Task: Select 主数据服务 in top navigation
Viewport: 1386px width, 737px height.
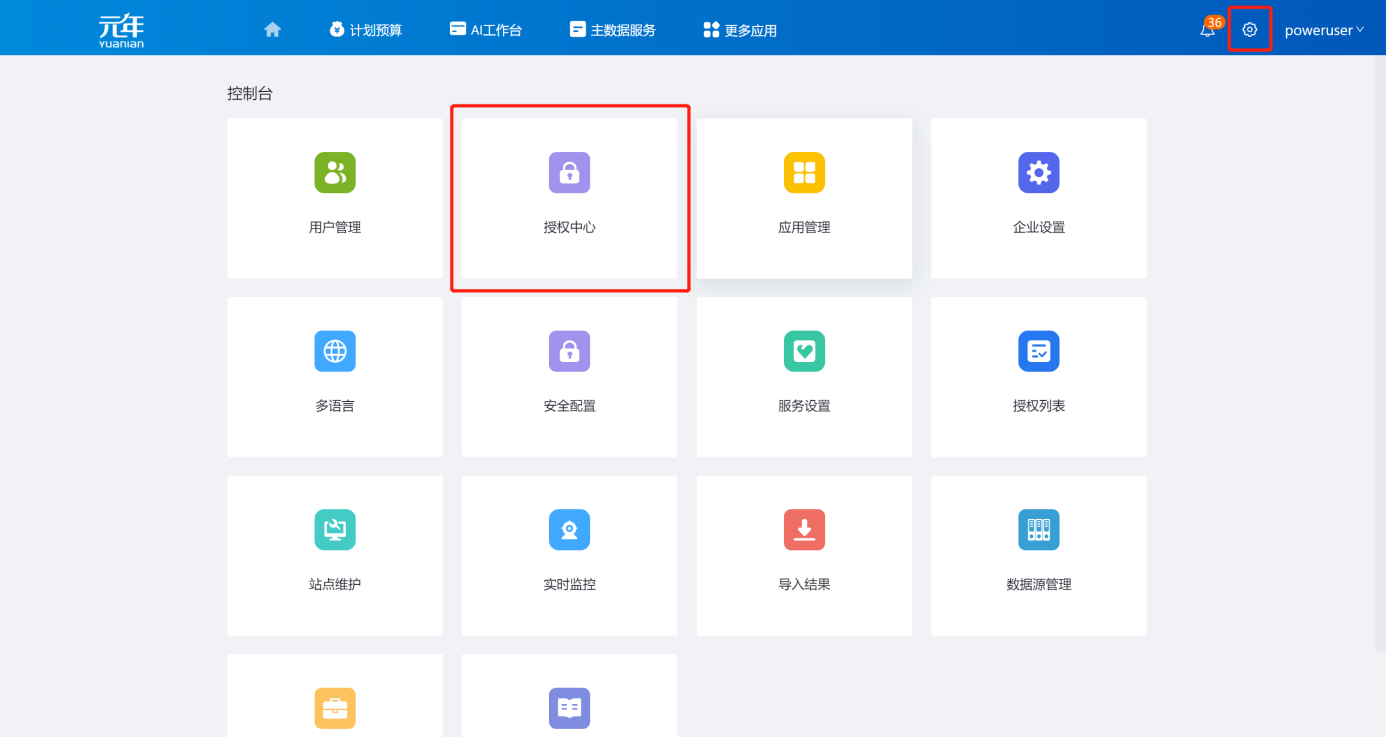Action: pyautogui.click(x=612, y=30)
